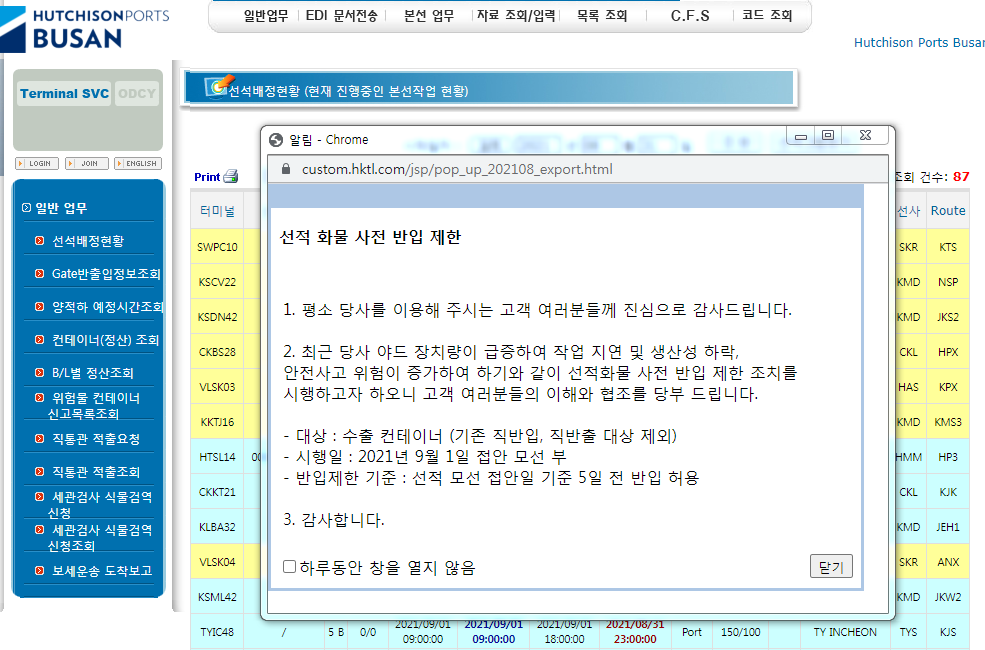Viewport: 985px width, 650px height.
Task: Click the icon beside 일반 업무 sidebar heading
Action: [x=26, y=207]
